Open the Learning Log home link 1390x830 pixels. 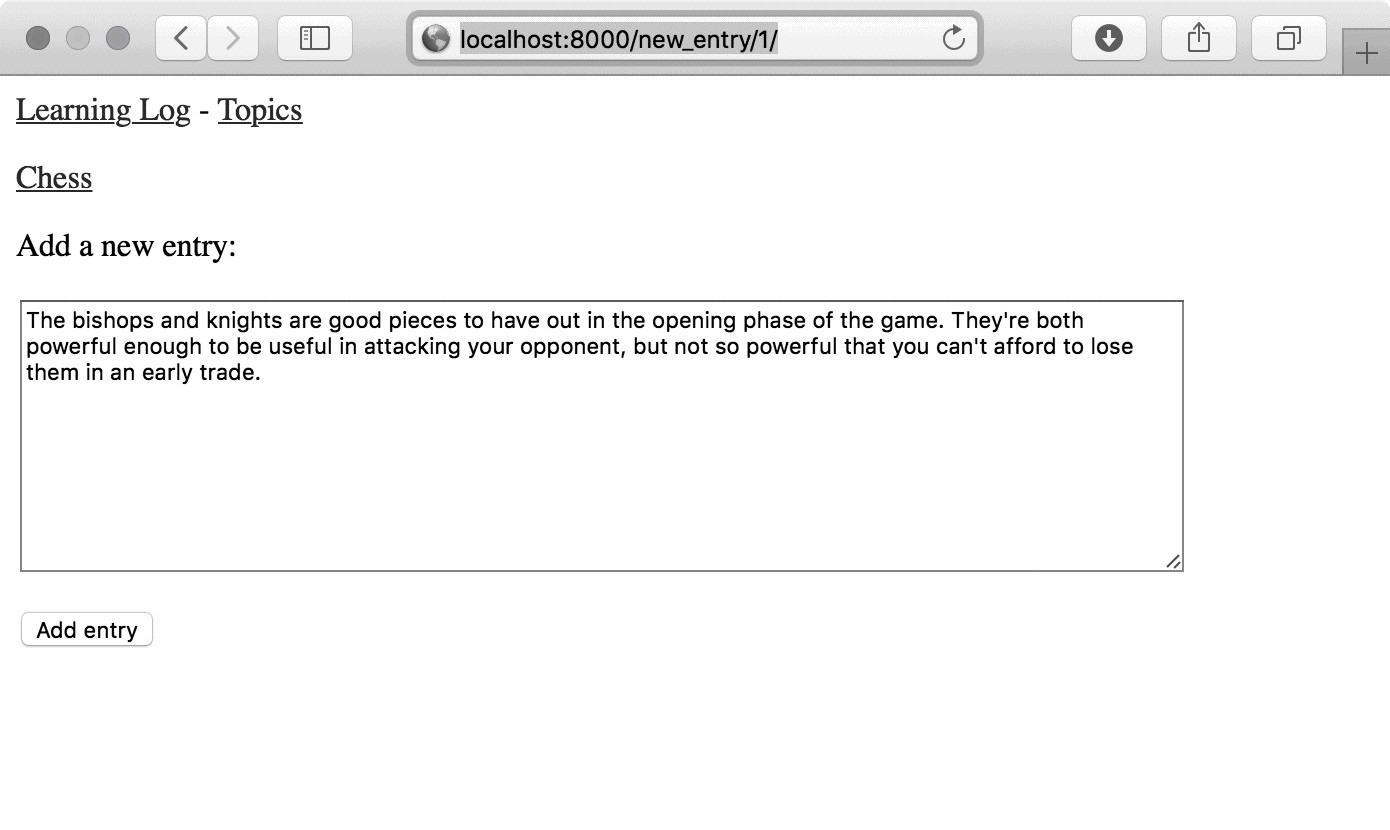pyautogui.click(x=103, y=110)
